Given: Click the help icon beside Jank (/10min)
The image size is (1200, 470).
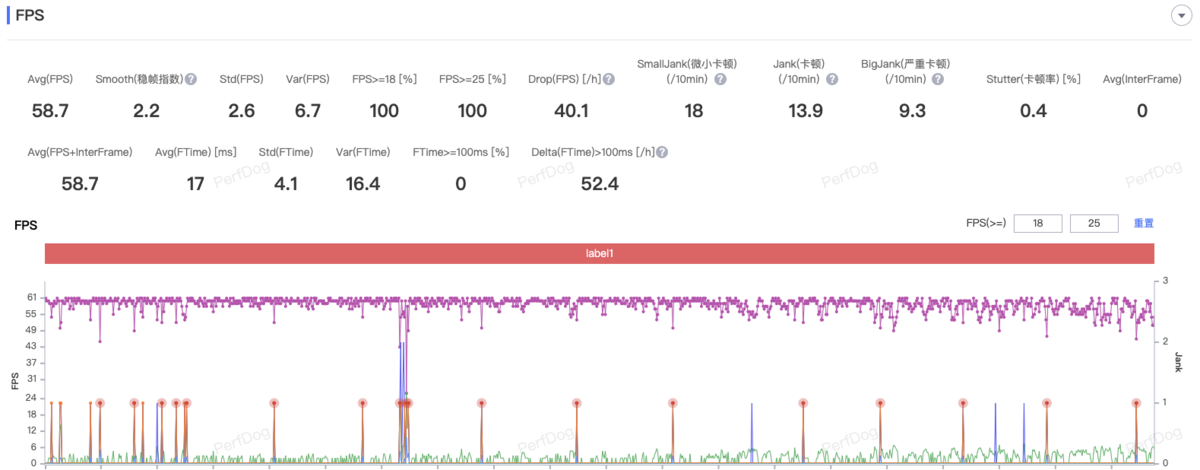Looking at the screenshot, I should [833, 79].
